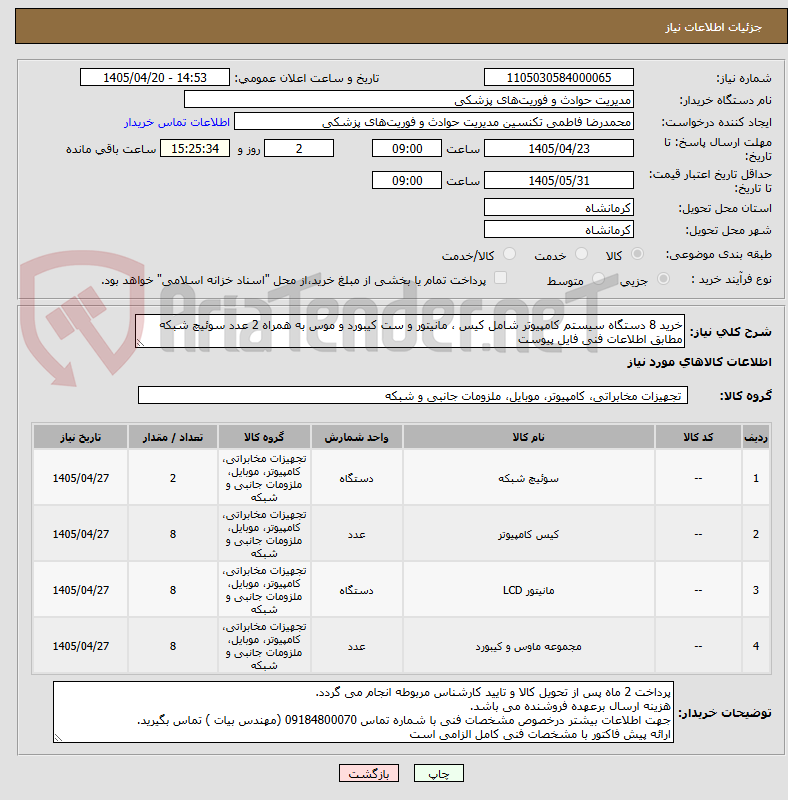
Task: Click column header تاریخ نیاز
Action: (81, 437)
